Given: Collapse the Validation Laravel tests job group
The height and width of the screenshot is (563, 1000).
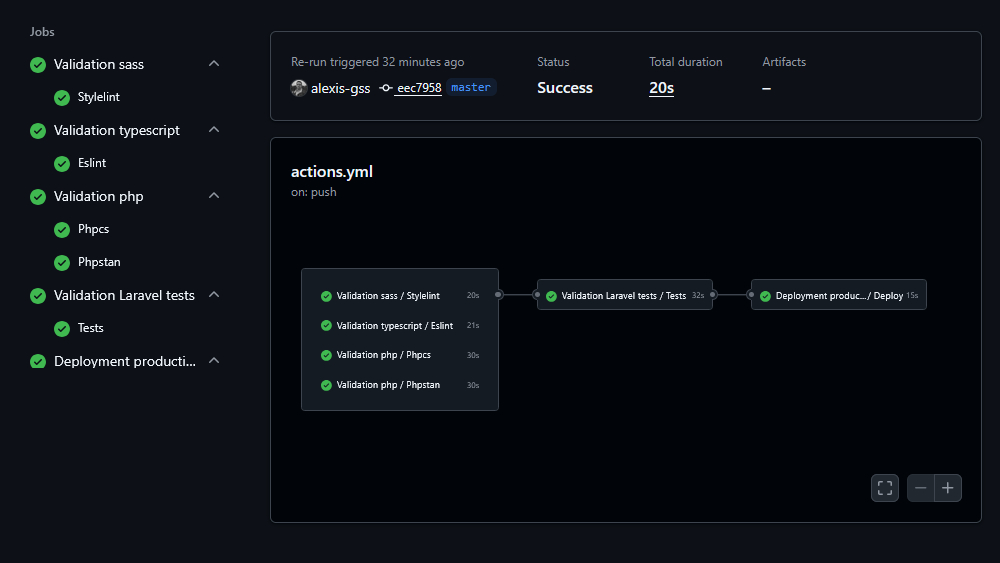Looking at the screenshot, I should [x=214, y=295].
